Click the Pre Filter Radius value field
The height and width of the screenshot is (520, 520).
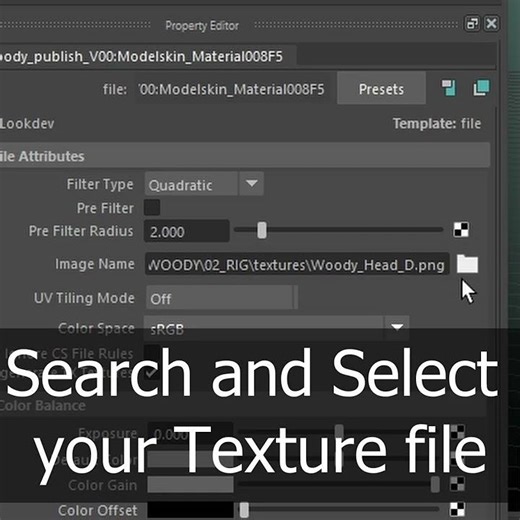pyautogui.click(x=187, y=231)
